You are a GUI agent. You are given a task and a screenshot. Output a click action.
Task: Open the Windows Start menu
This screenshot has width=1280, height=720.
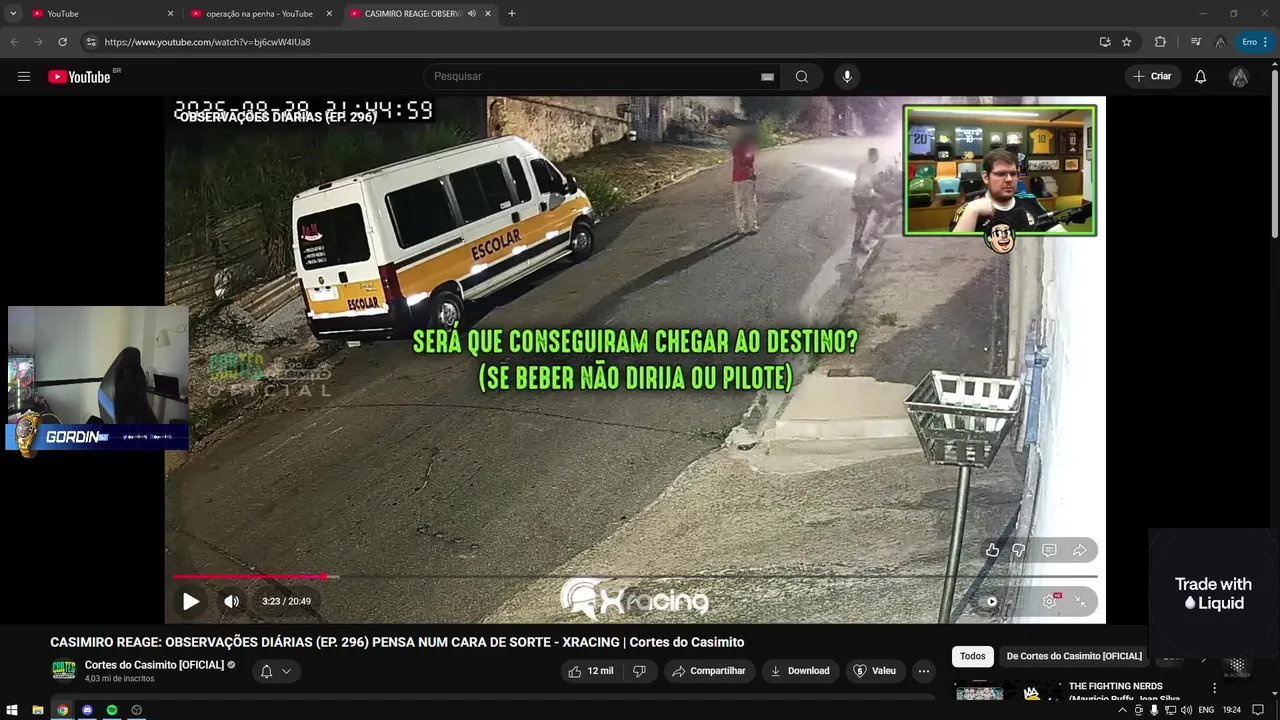coord(12,710)
